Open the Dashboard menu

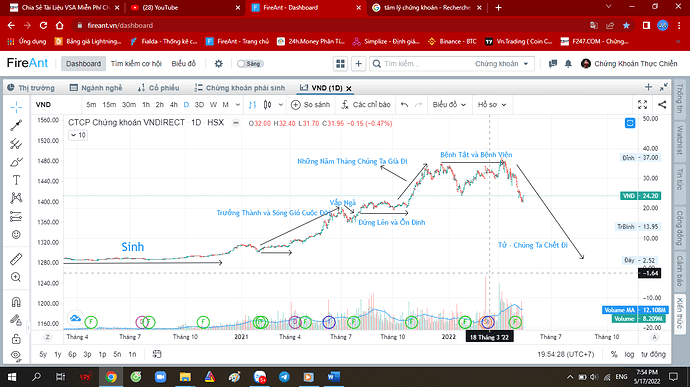click(x=83, y=64)
